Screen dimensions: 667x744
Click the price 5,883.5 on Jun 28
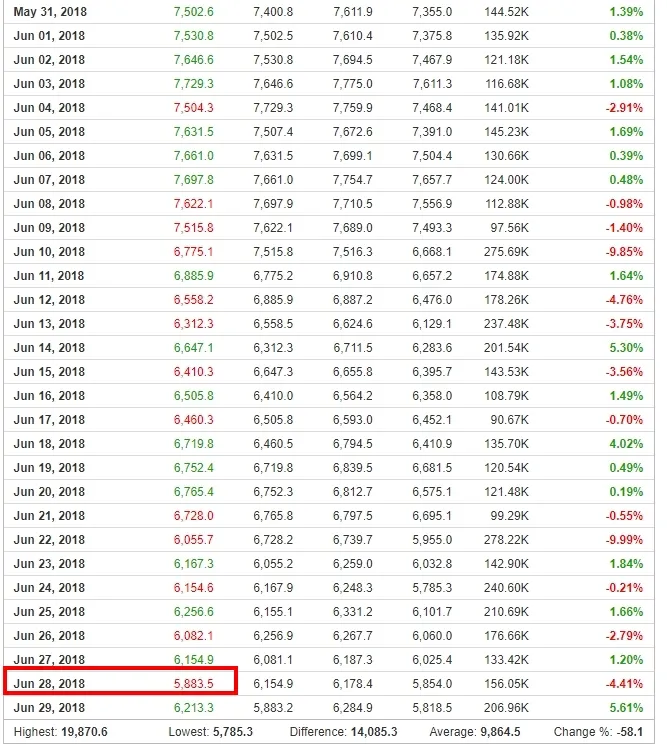[194, 684]
